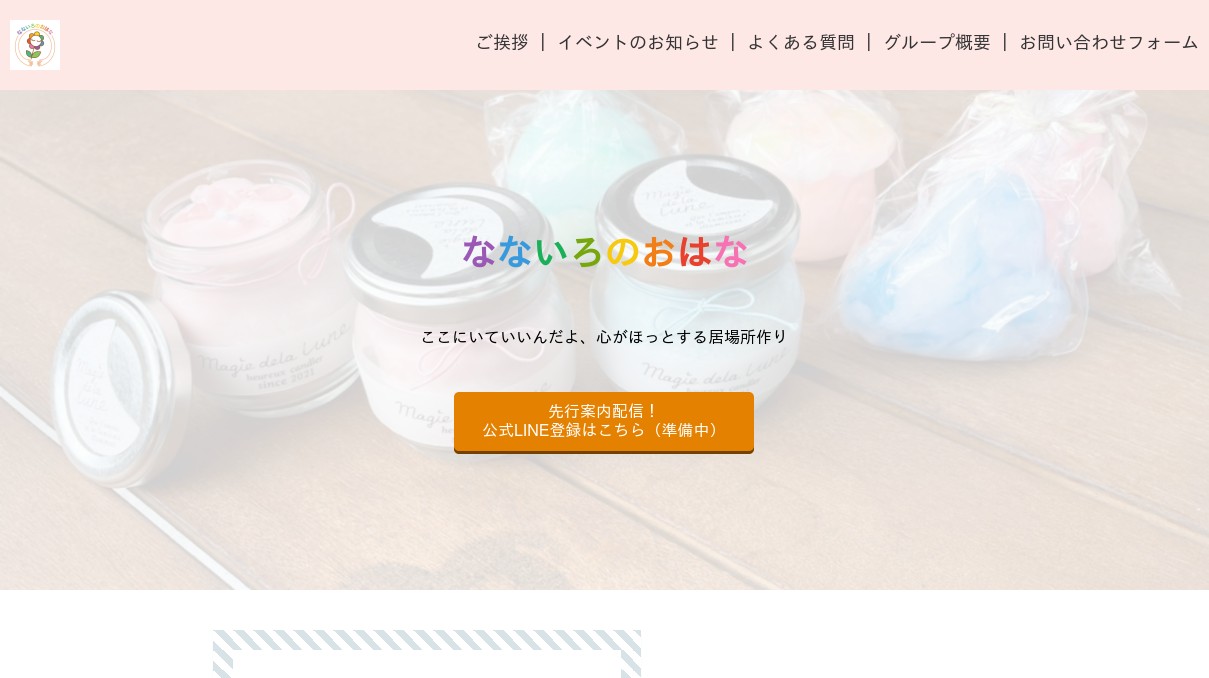Open the ご挨拶 menu item

[x=502, y=42]
